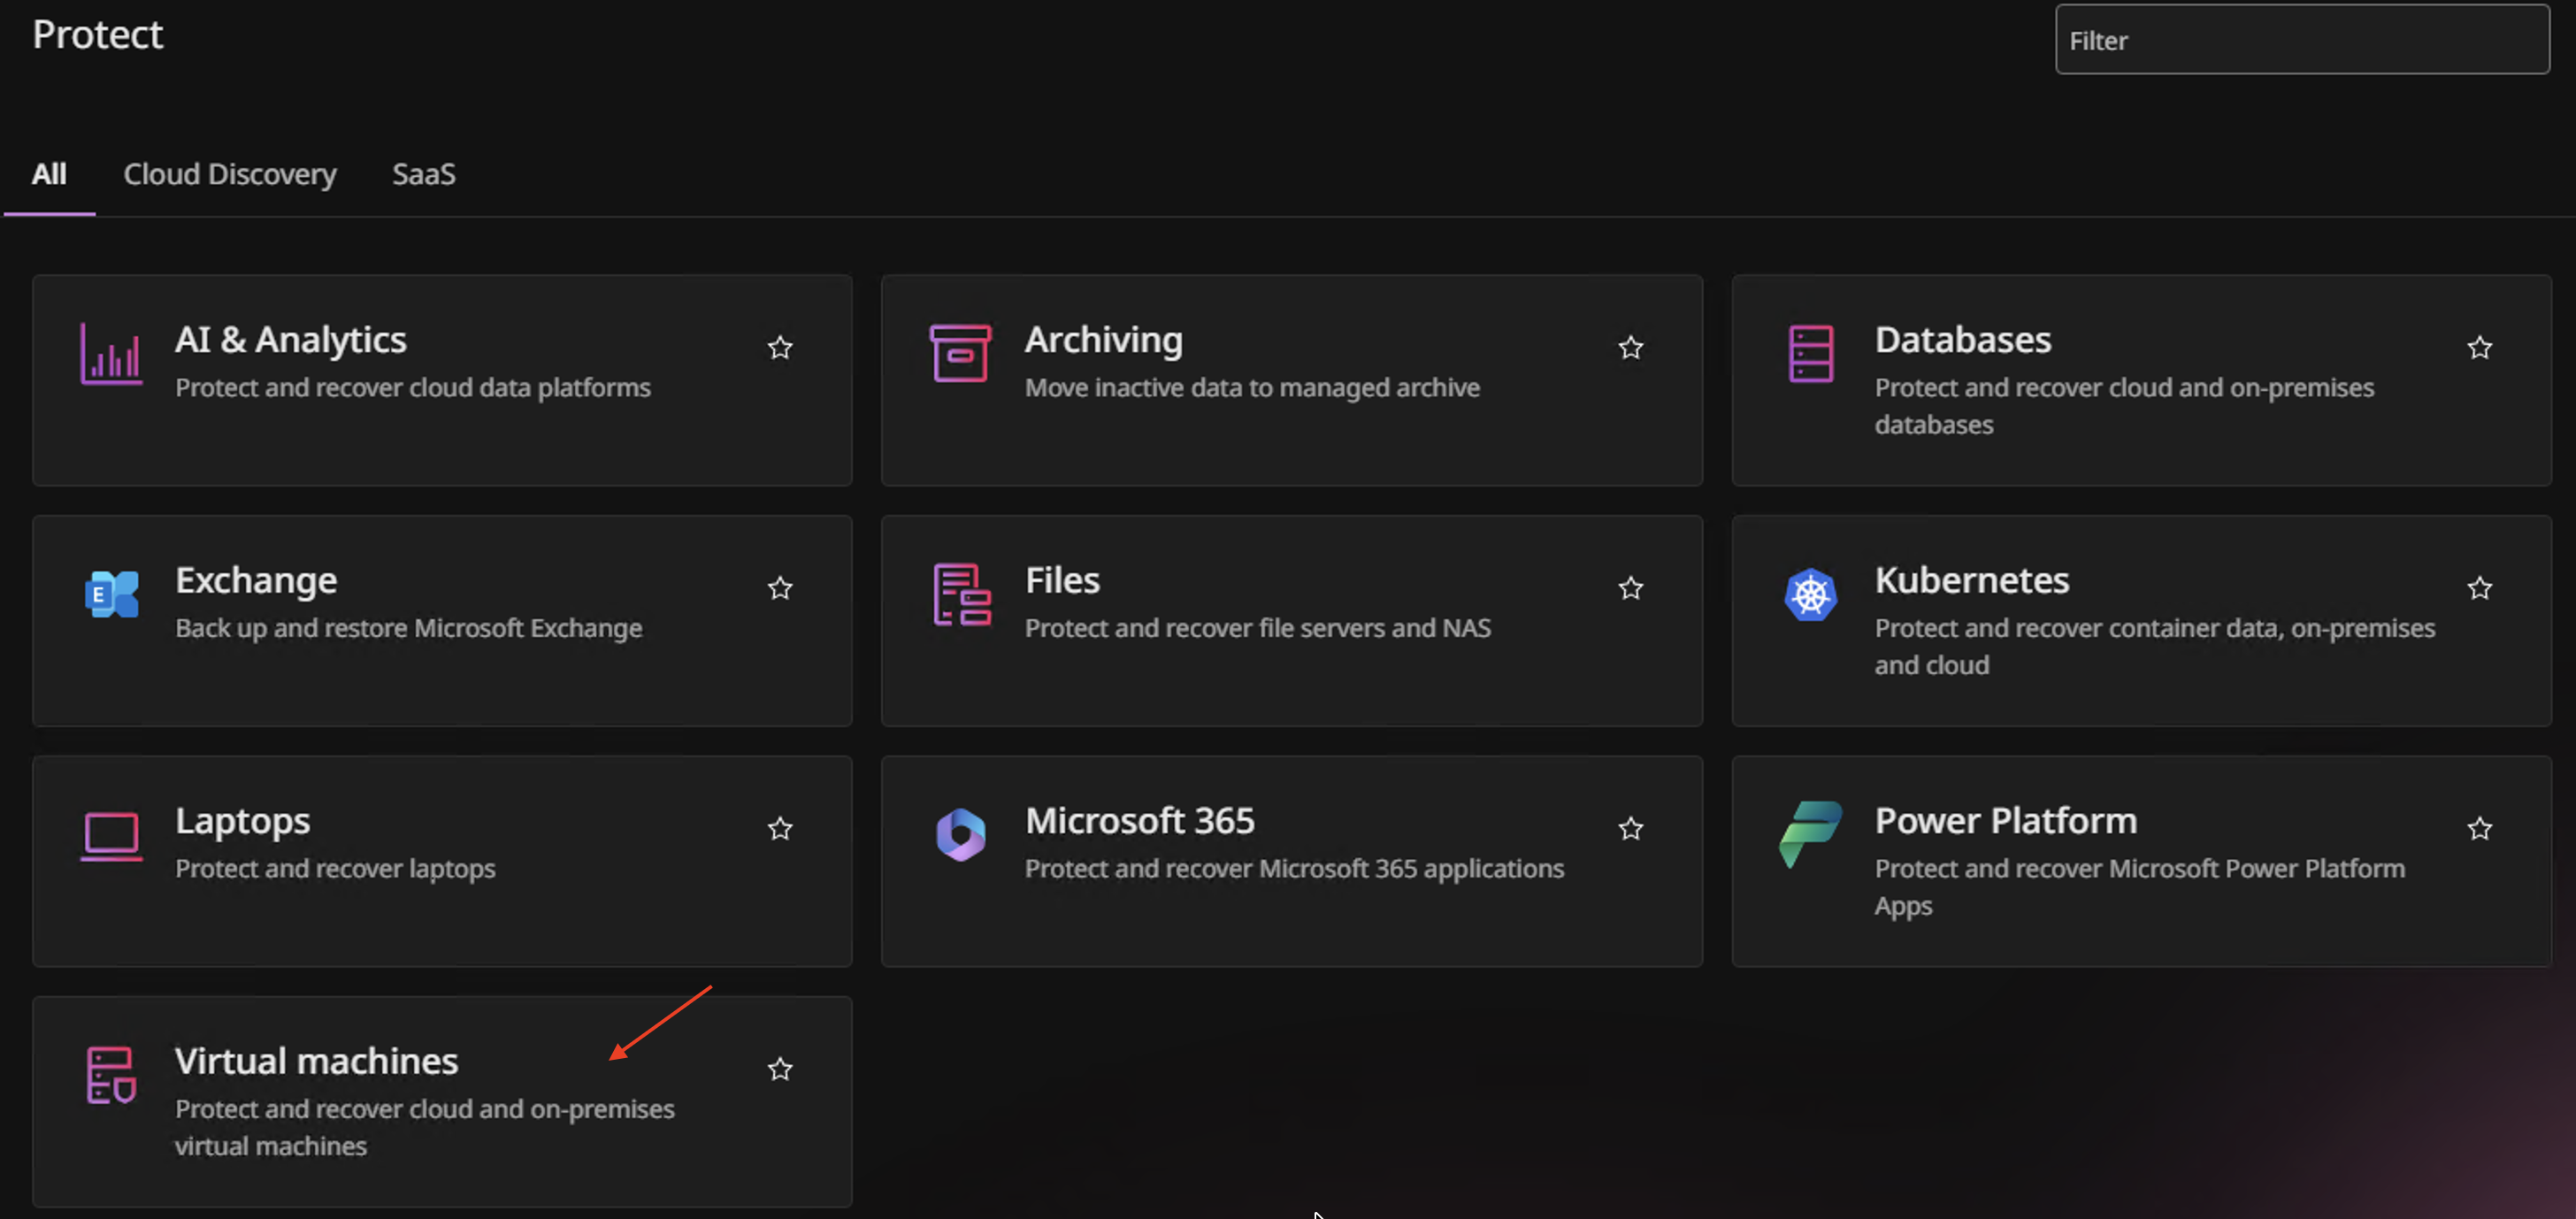Image resolution: width=2576 pixels, height=1219 pixels.
Task: Open the Microsoft 365 title link
Action: (x=1139, y=821)
